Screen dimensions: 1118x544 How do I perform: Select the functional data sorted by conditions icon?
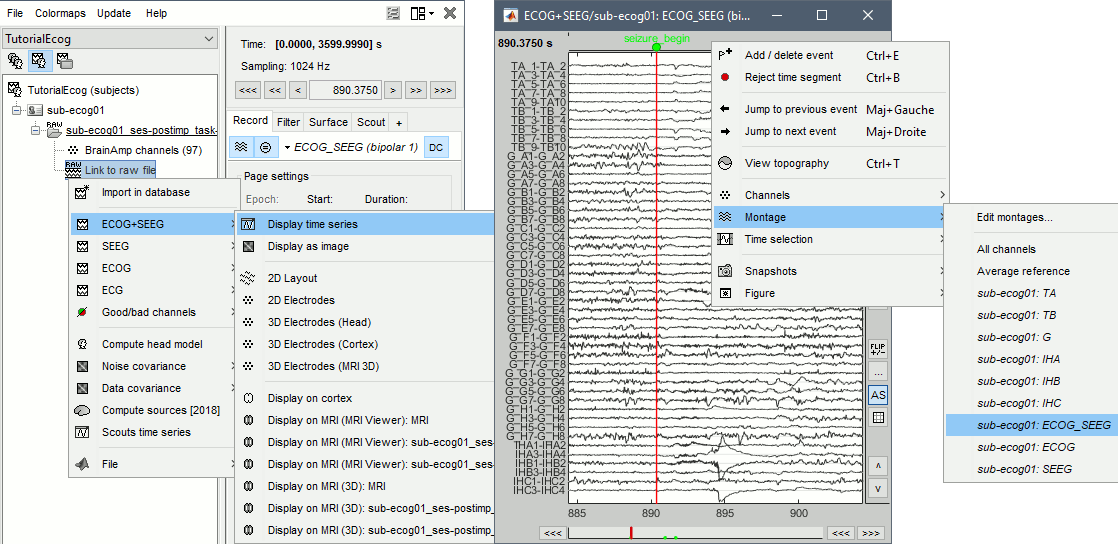[64, 61]
